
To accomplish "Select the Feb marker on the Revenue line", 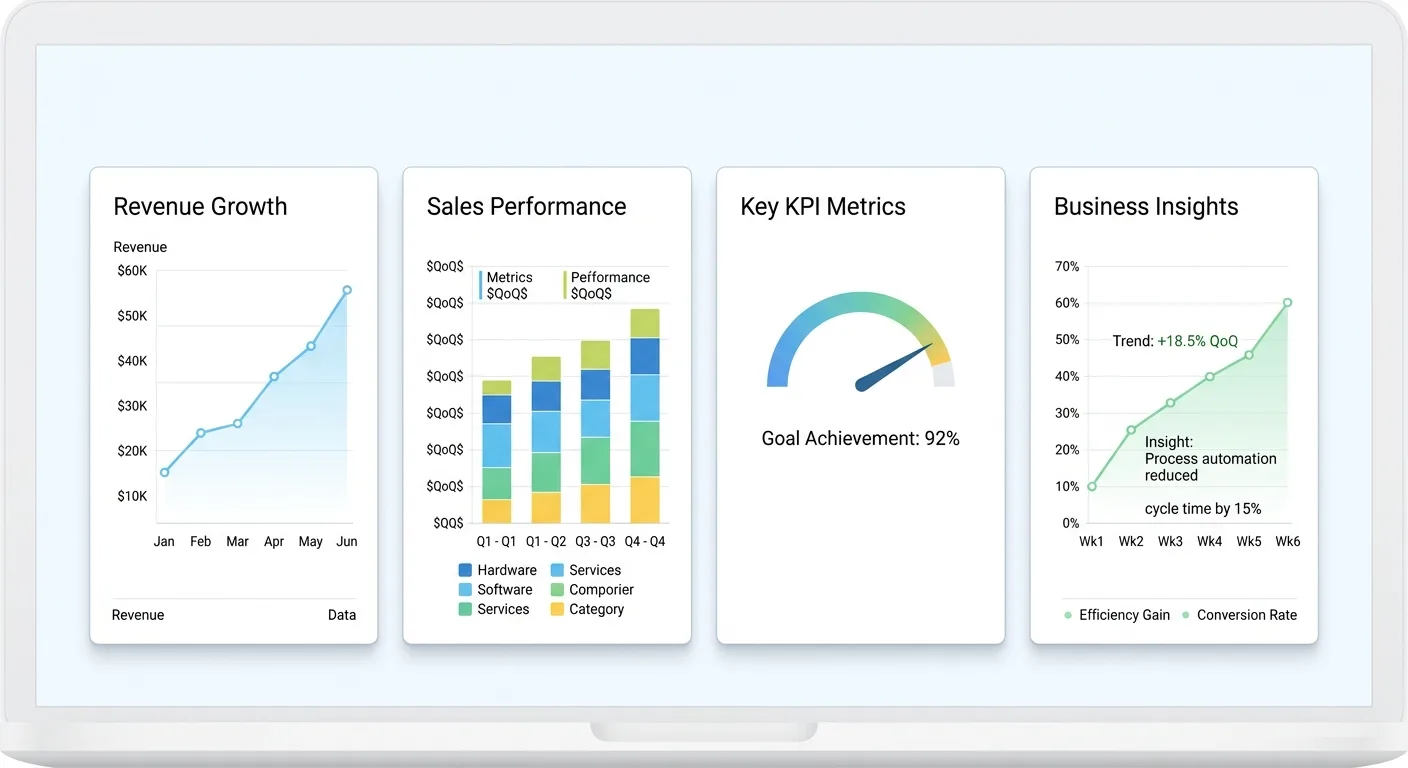I will (201, 433).
